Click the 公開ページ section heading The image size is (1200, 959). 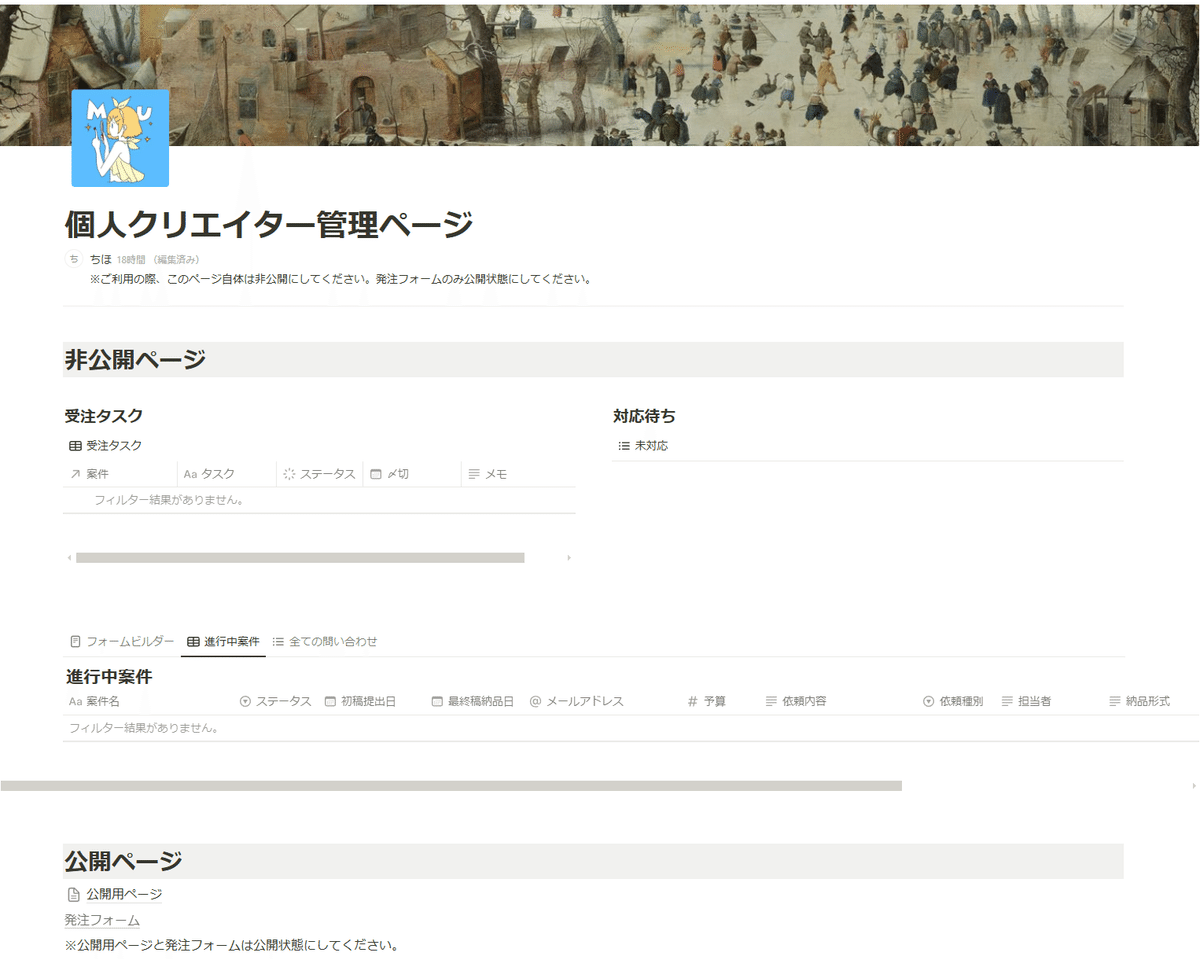[x=124, y=861]
